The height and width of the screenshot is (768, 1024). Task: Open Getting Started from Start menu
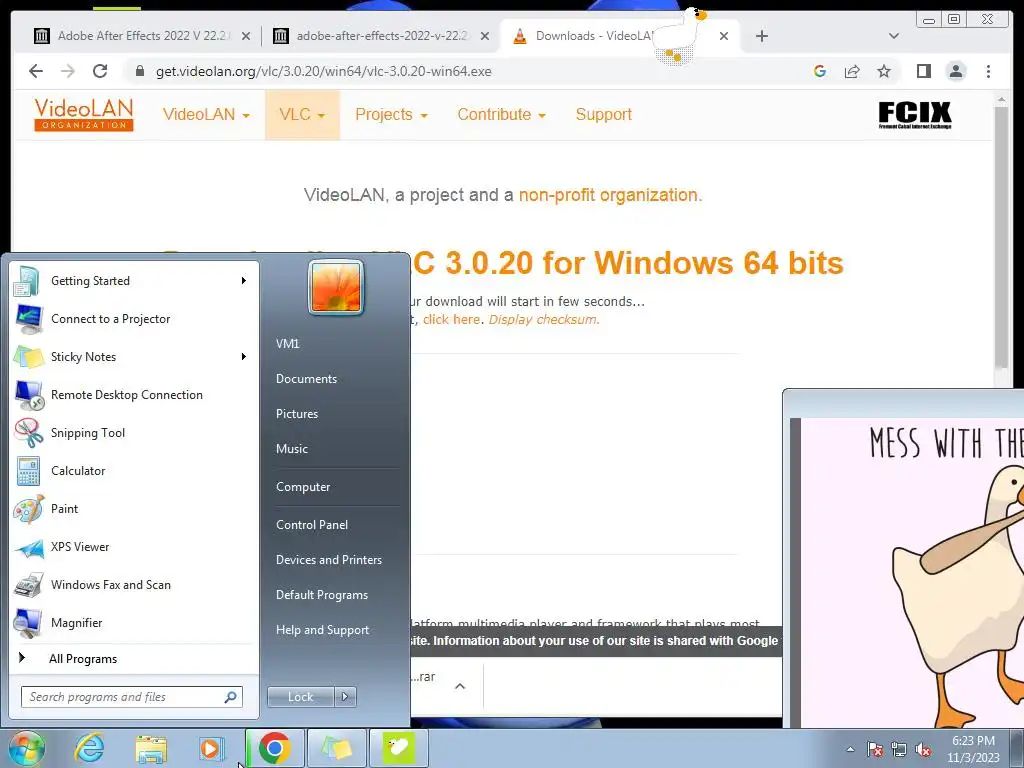tap(133, 281)
